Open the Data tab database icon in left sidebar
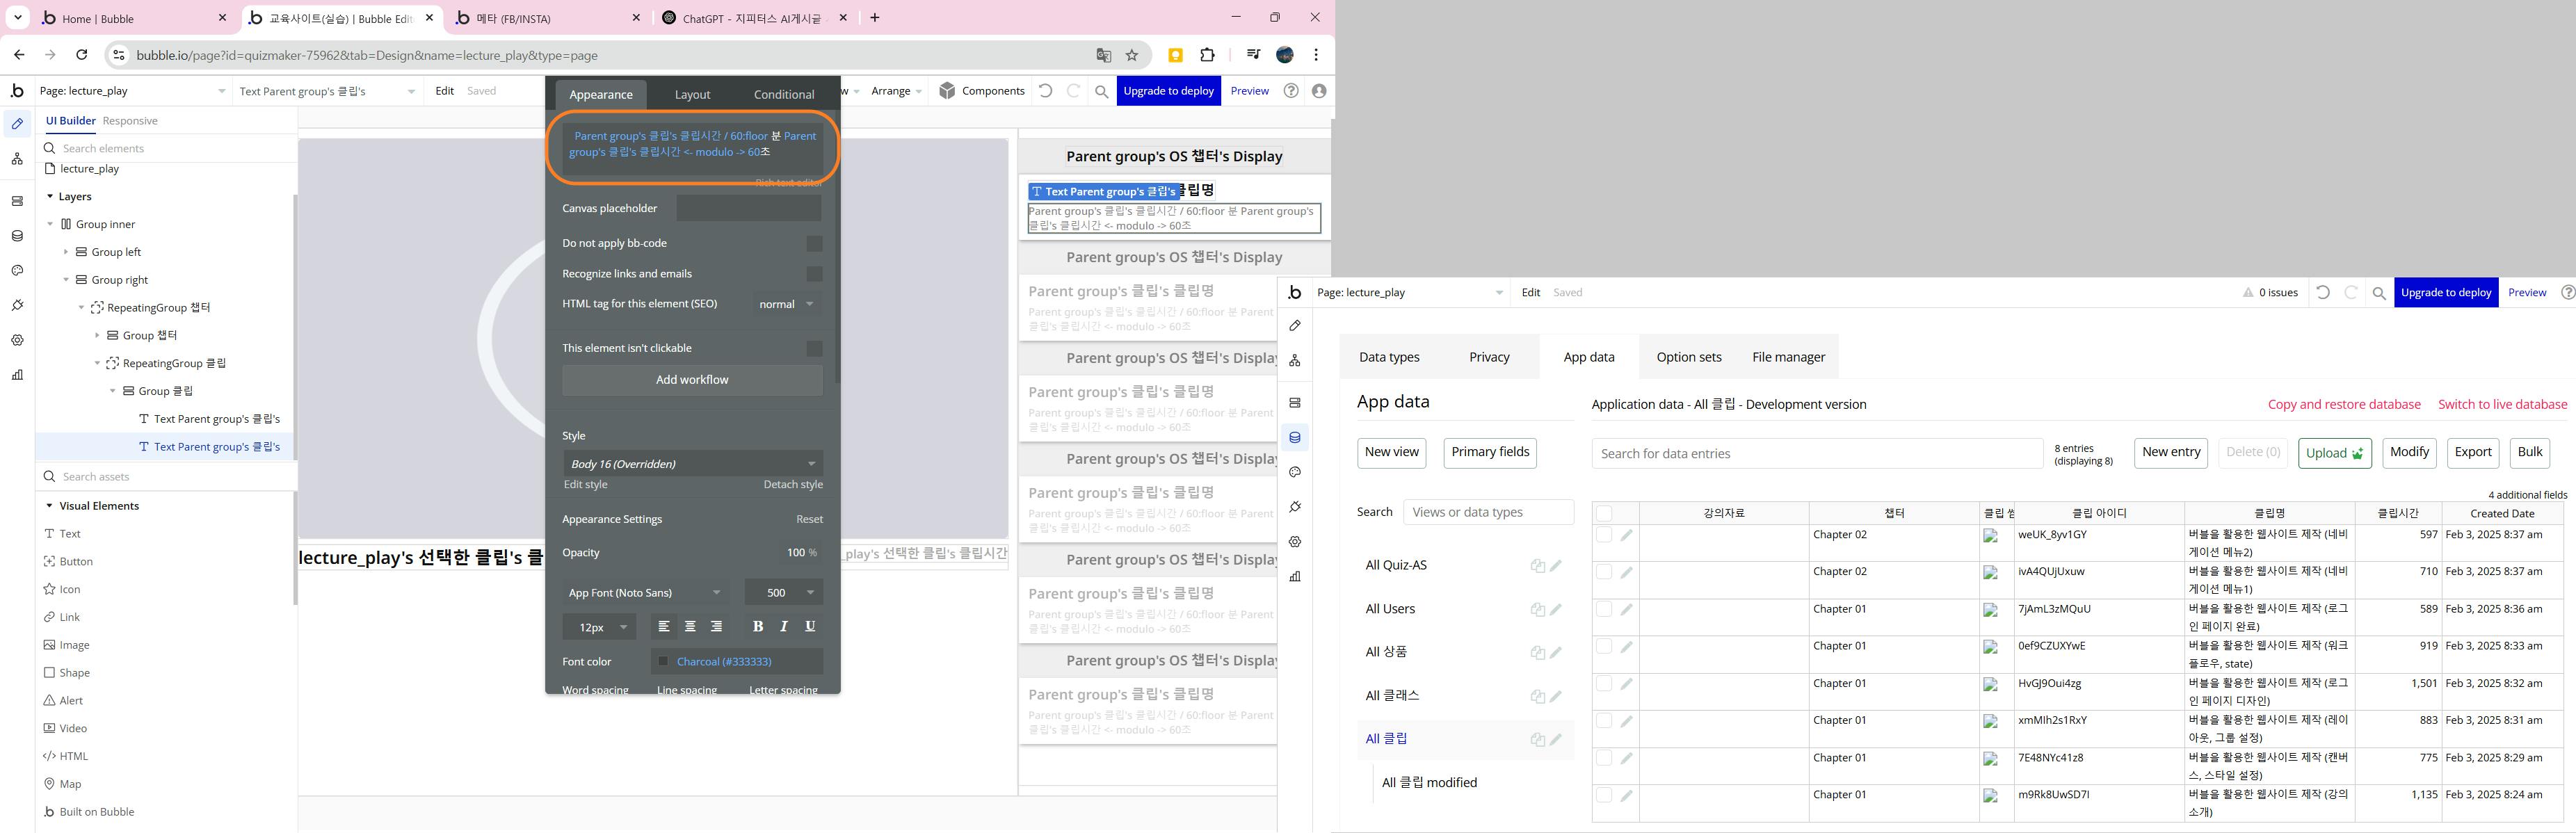The width and height of the screenshot is (2576, 833). point(17,236)
